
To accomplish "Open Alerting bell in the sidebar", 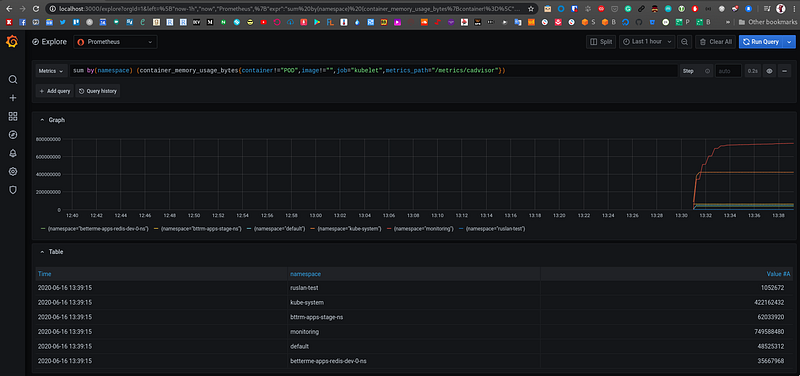I will click(13, 153).
